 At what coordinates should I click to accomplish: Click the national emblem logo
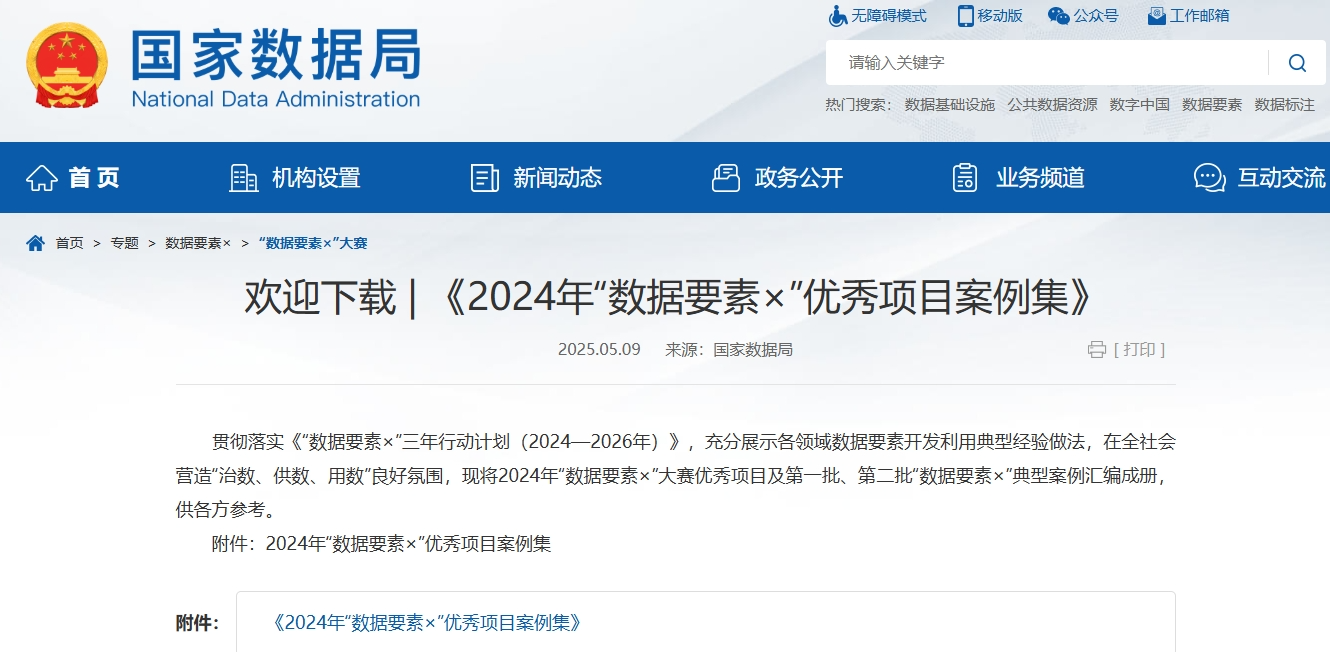click(x=66, y=66)
